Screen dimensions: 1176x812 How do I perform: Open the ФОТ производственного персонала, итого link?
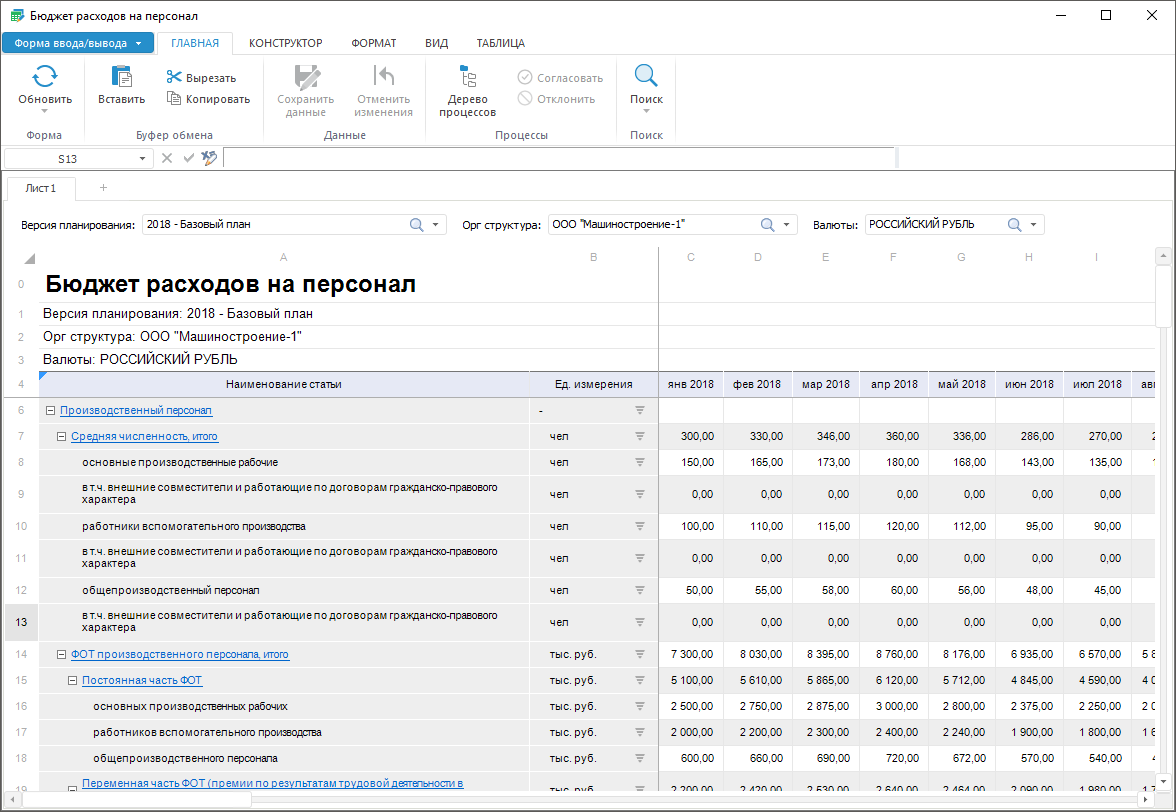(x=180, y=655)
